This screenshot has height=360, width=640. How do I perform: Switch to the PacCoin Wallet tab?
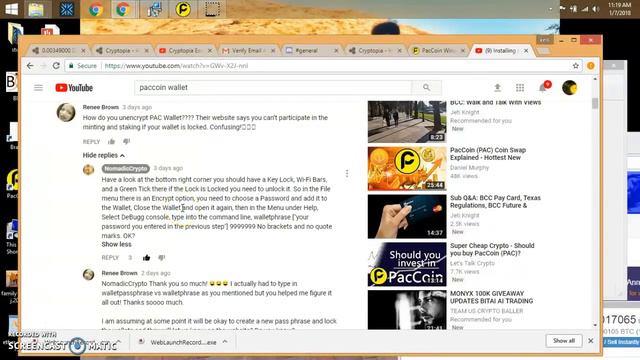tap(438, 51)
